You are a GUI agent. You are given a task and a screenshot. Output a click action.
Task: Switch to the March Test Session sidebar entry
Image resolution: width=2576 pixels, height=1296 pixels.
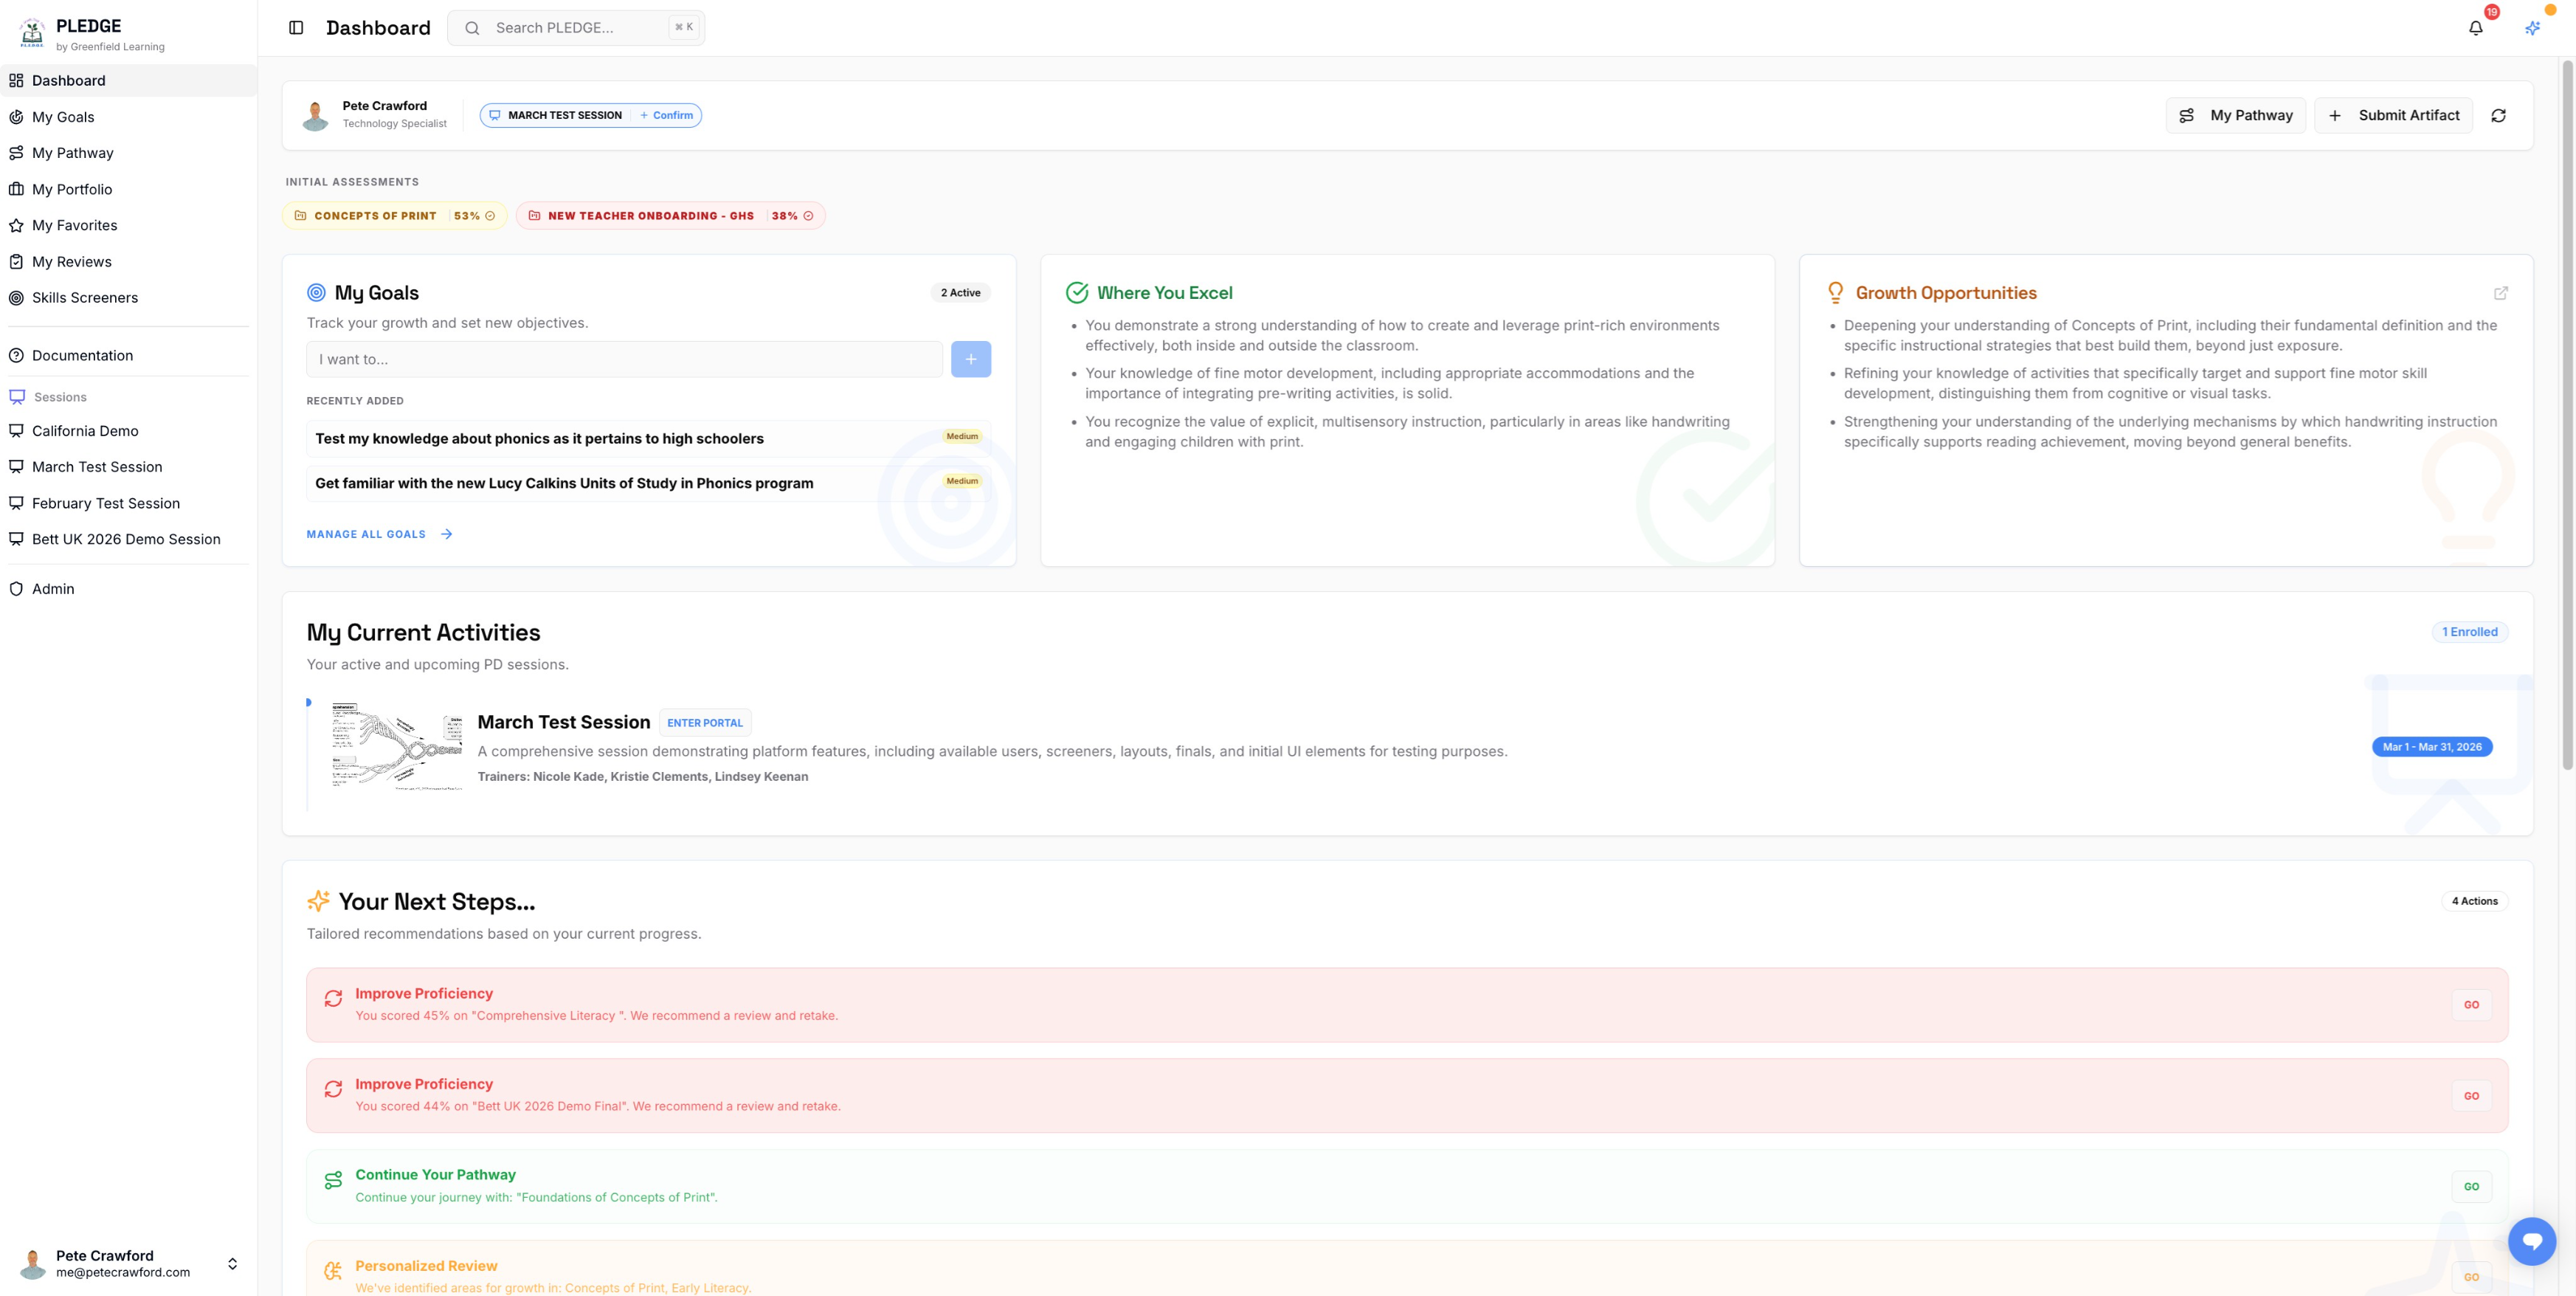point(96,466)
